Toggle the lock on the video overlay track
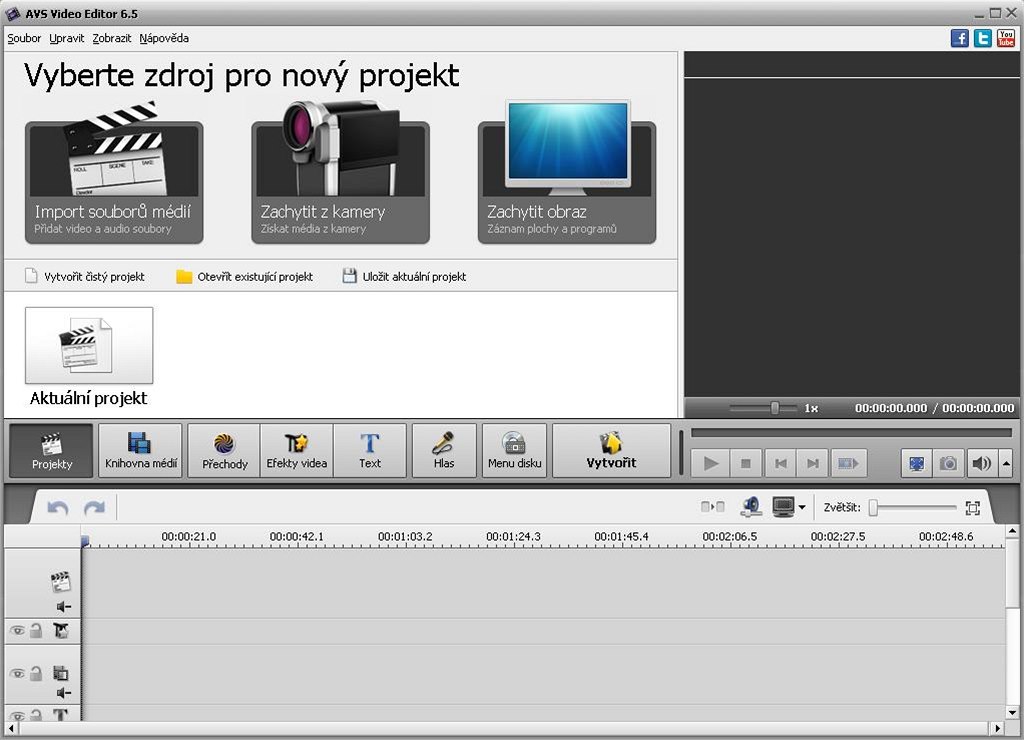 pyautogui.click(x=36, y=674)
